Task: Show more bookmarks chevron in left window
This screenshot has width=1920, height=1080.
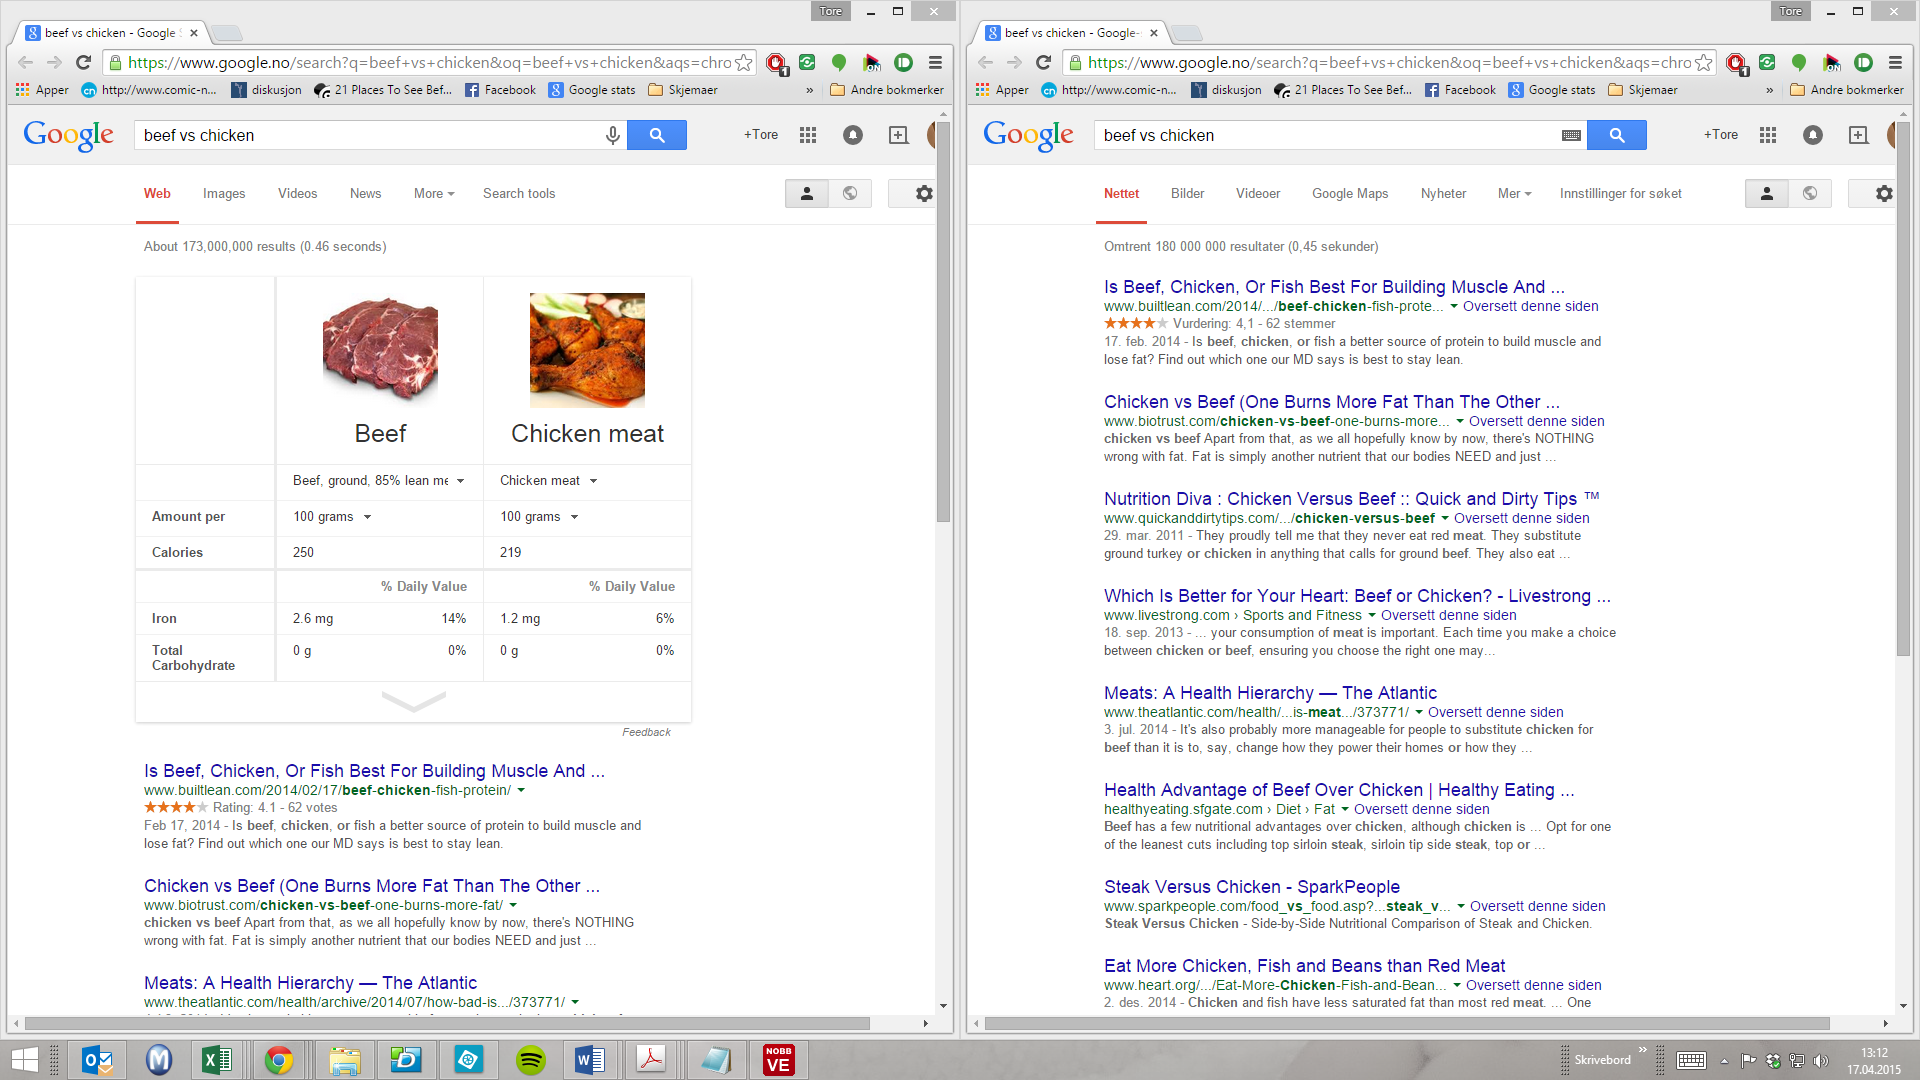Action: tap(810, 90)
